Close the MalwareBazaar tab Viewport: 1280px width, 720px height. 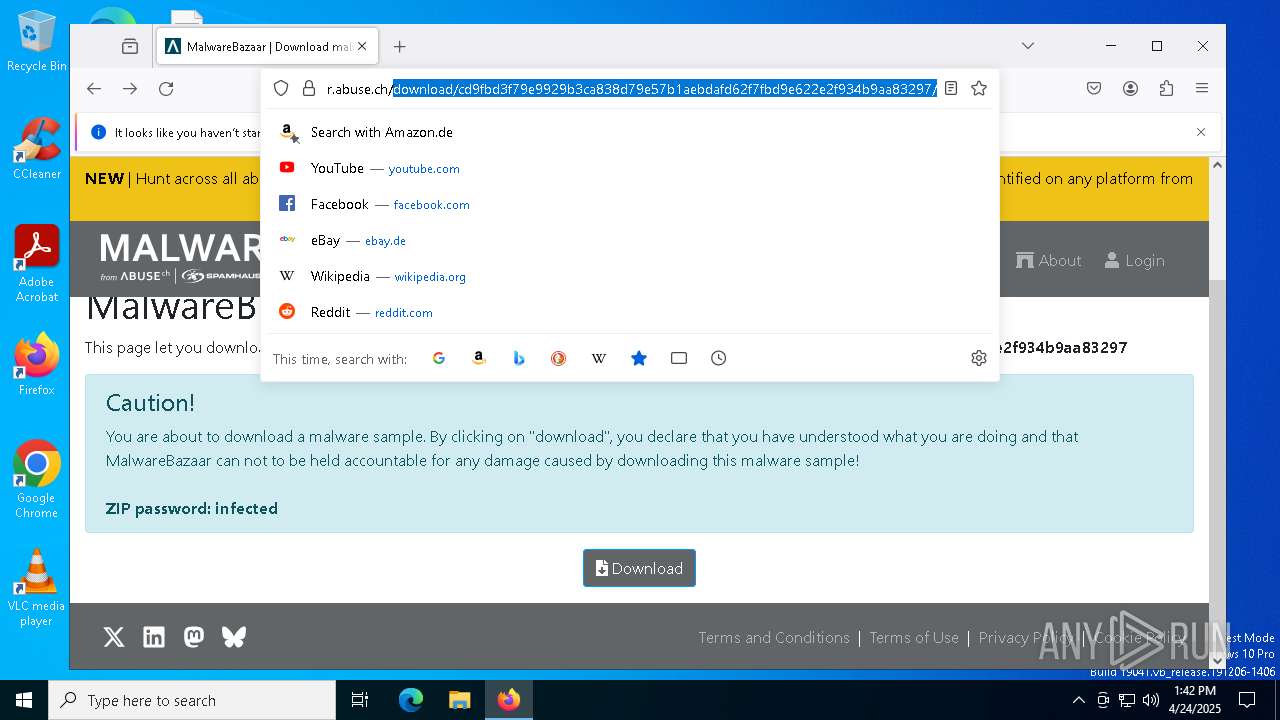362,46
